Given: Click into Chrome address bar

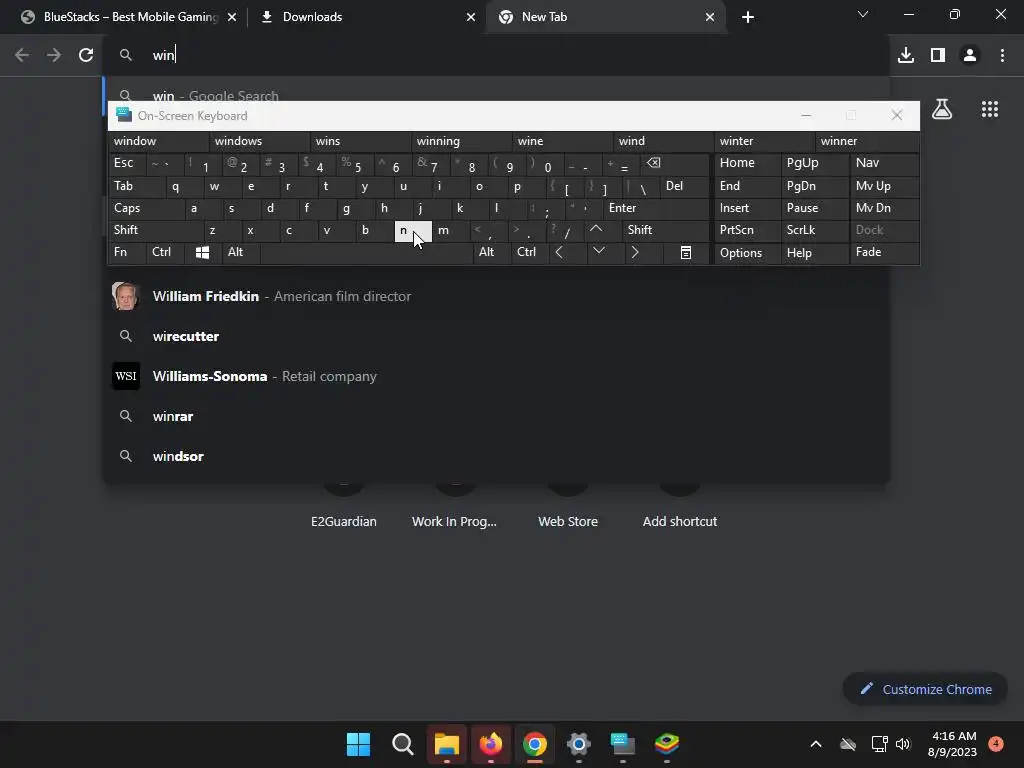Looking at the screenshot, I should pyautogui.click(x=496, y=55).
